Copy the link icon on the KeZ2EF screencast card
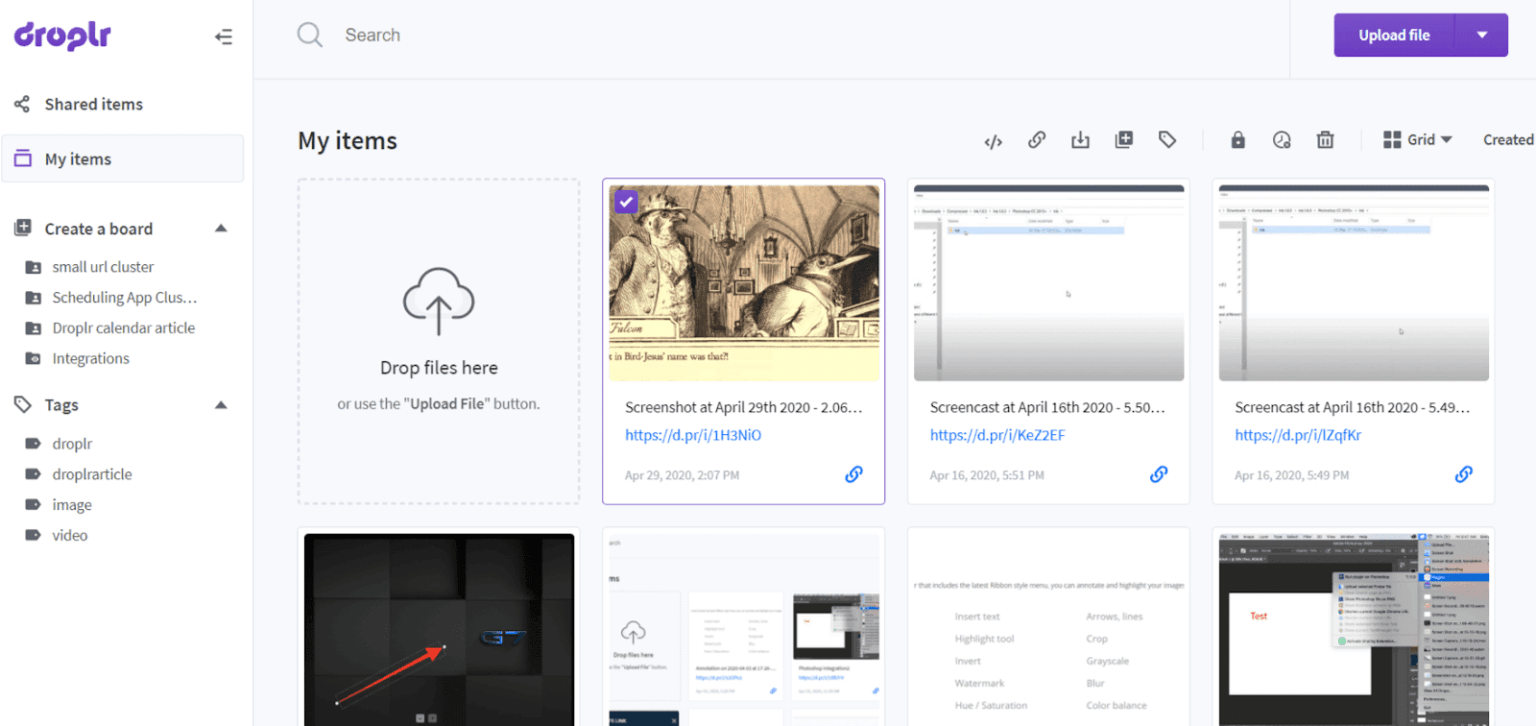Image resolution: width=1536 pixels, height=726 pixels. tap(1159, 474)
